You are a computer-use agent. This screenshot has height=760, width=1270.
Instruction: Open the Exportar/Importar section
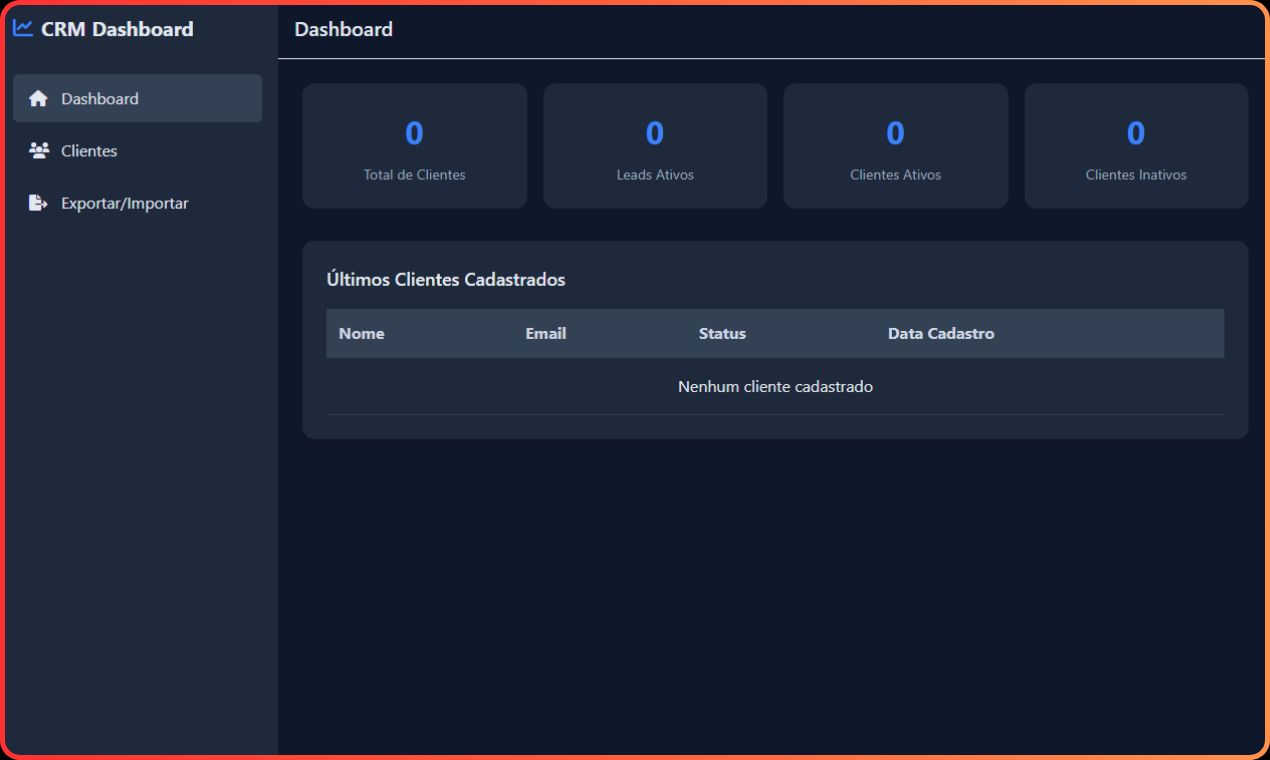(124, 202)
